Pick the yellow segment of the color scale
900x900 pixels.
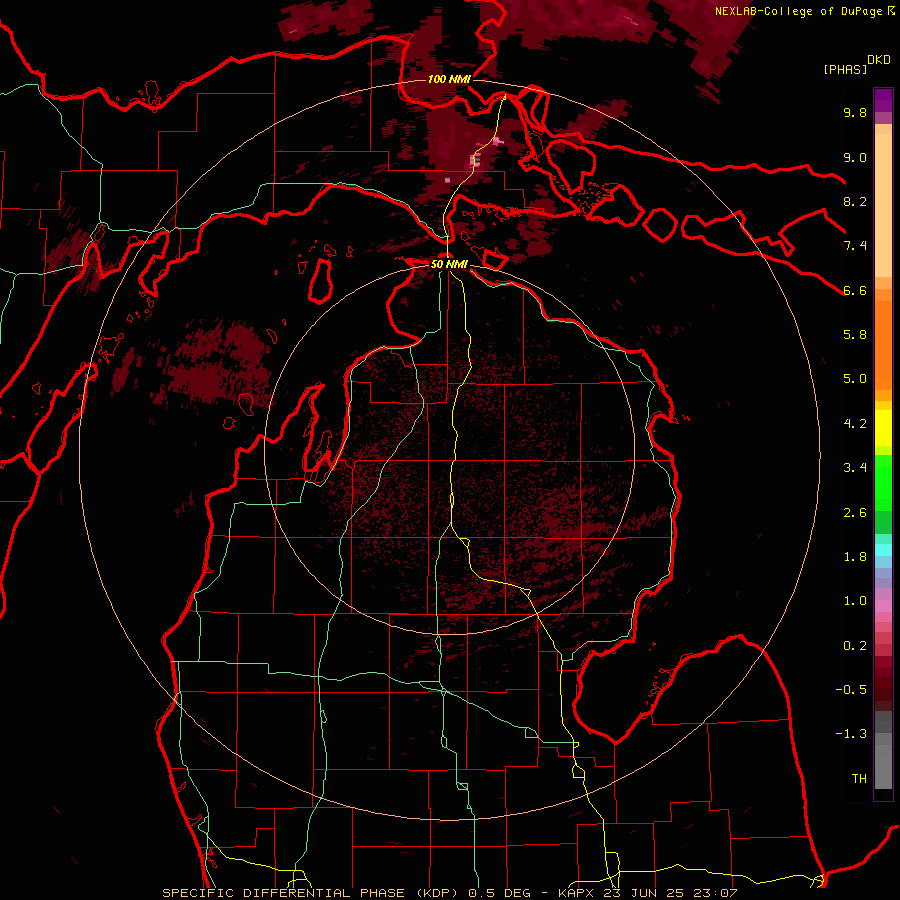tap(883, 427)
